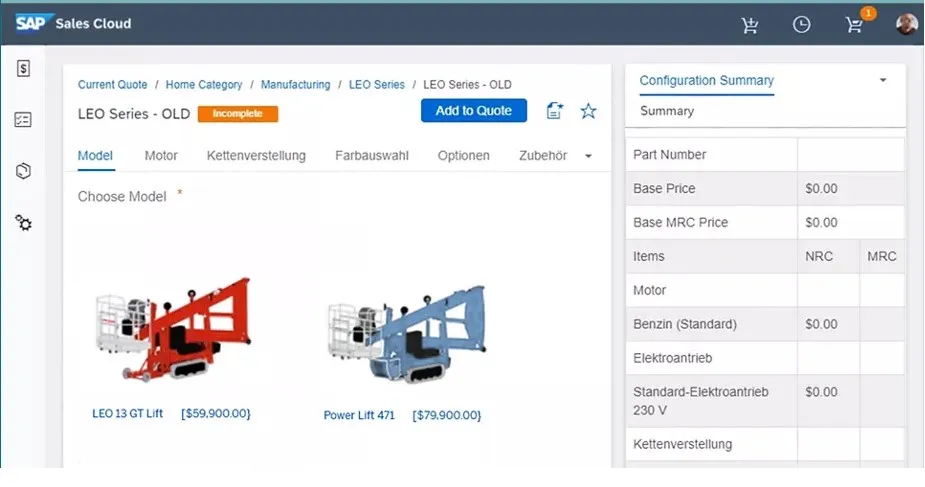The image size is (925, 487).
Task: Expand the tab overflow arrow after Zubehör
Action: [x=588, y=156]
